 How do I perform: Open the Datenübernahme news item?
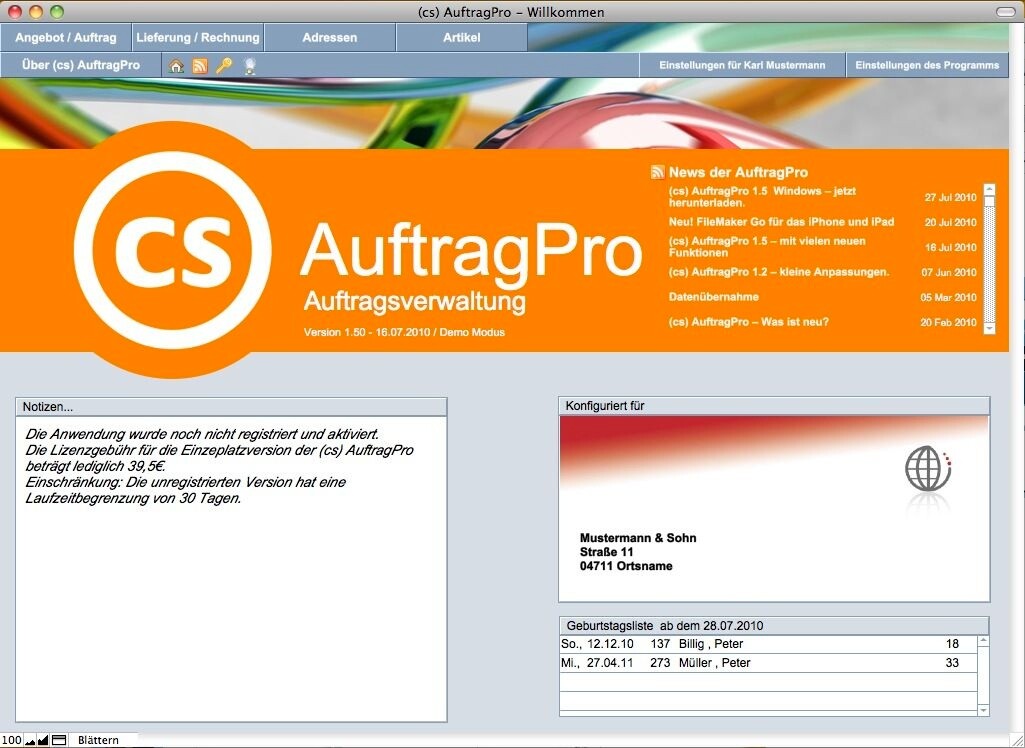[713, 297]
